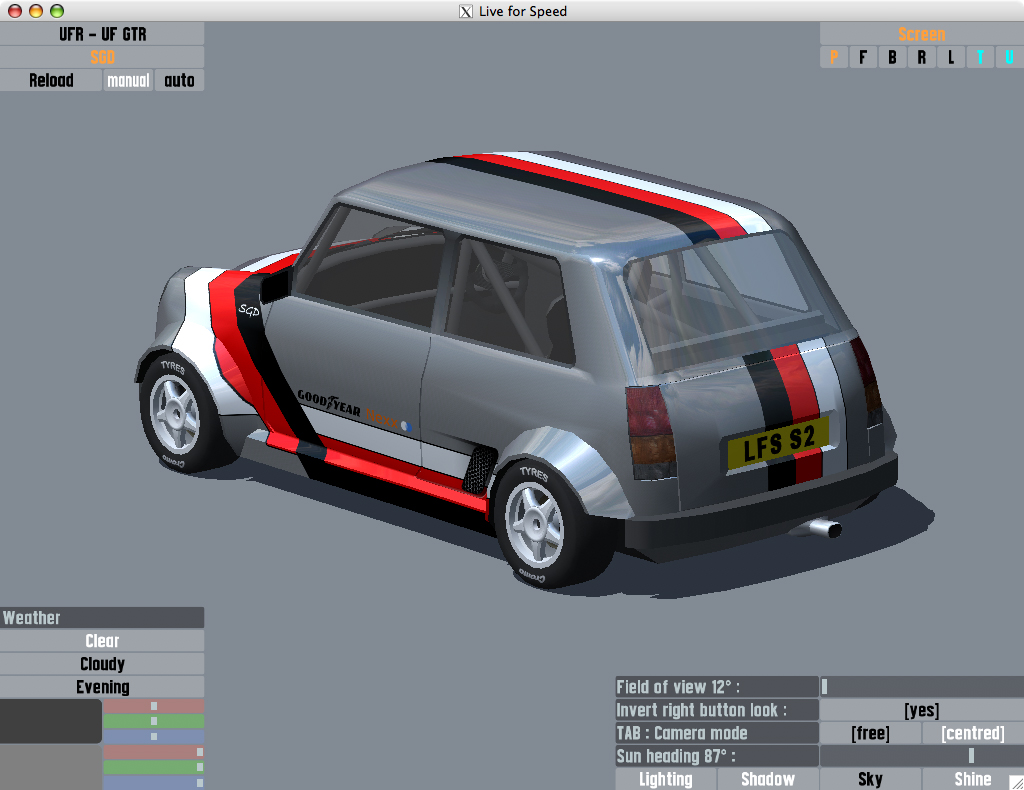
Task: Select the SGD skin name button
Action: (102, 57)
